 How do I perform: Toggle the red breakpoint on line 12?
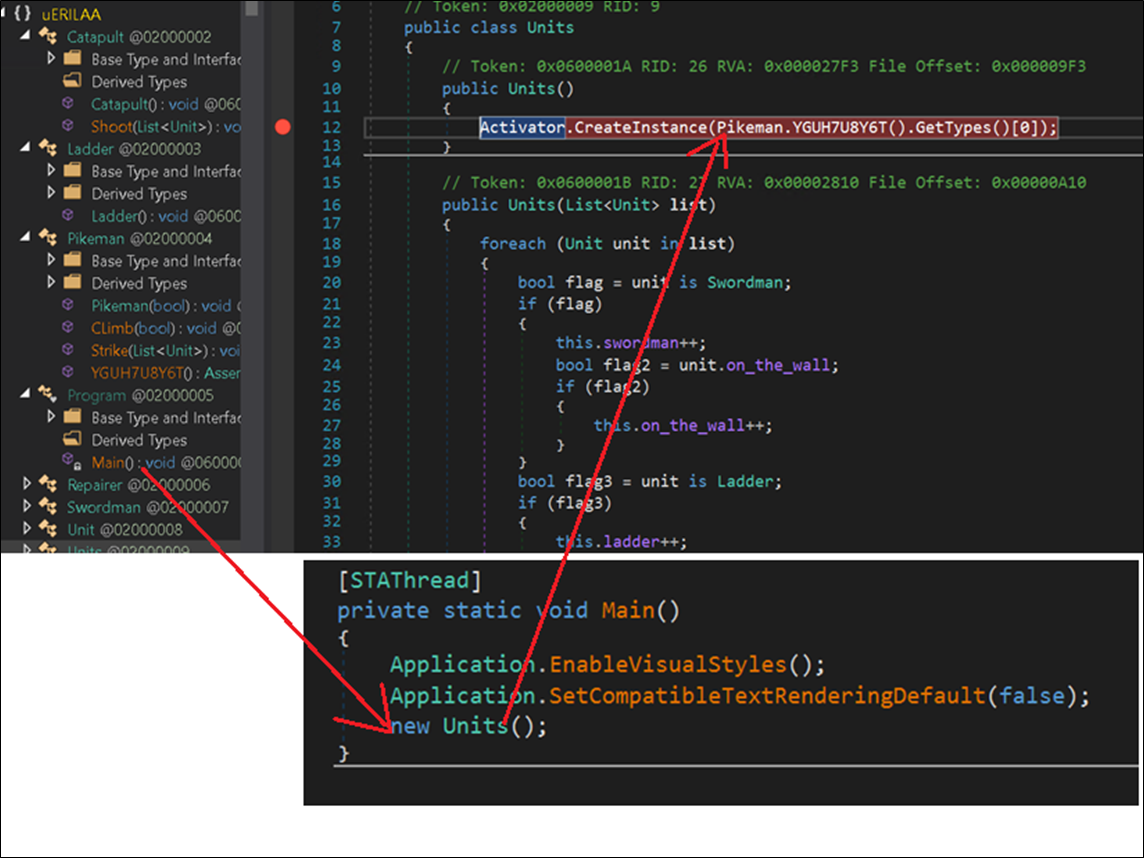pyautogui.click(x=283, y=127)
